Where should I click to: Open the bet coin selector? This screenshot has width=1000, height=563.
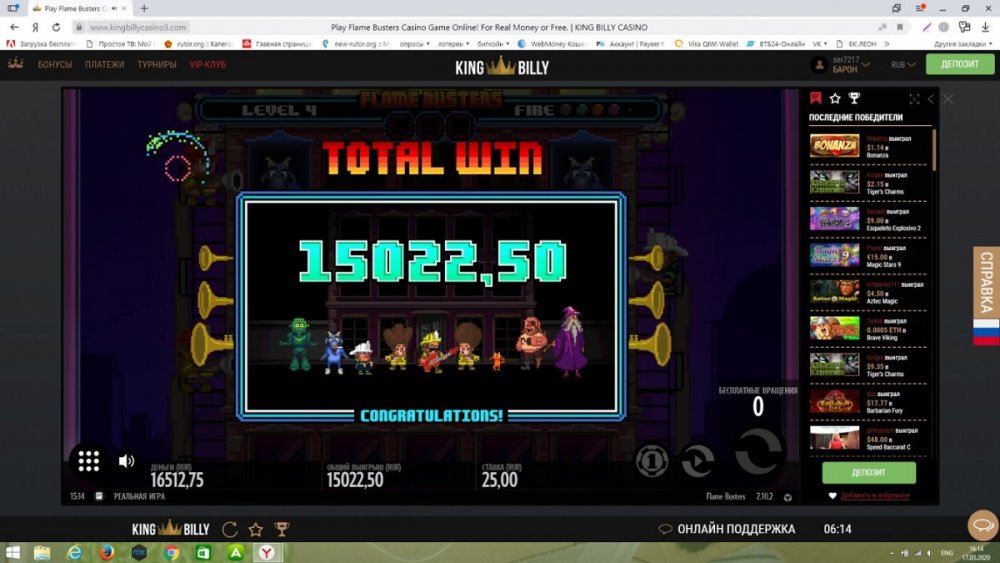pos(651,460)
